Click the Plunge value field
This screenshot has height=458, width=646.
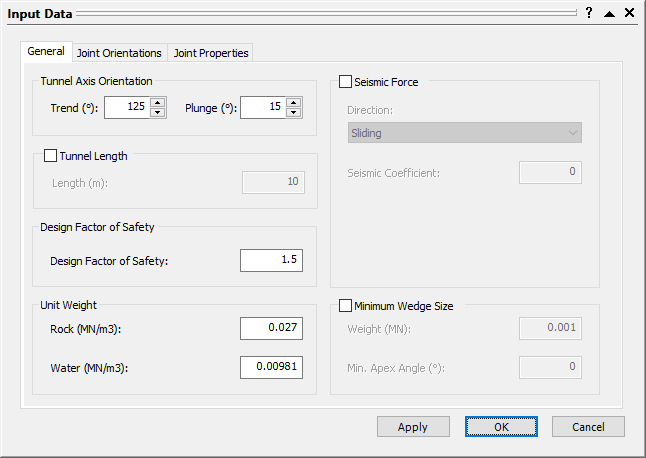263,107
